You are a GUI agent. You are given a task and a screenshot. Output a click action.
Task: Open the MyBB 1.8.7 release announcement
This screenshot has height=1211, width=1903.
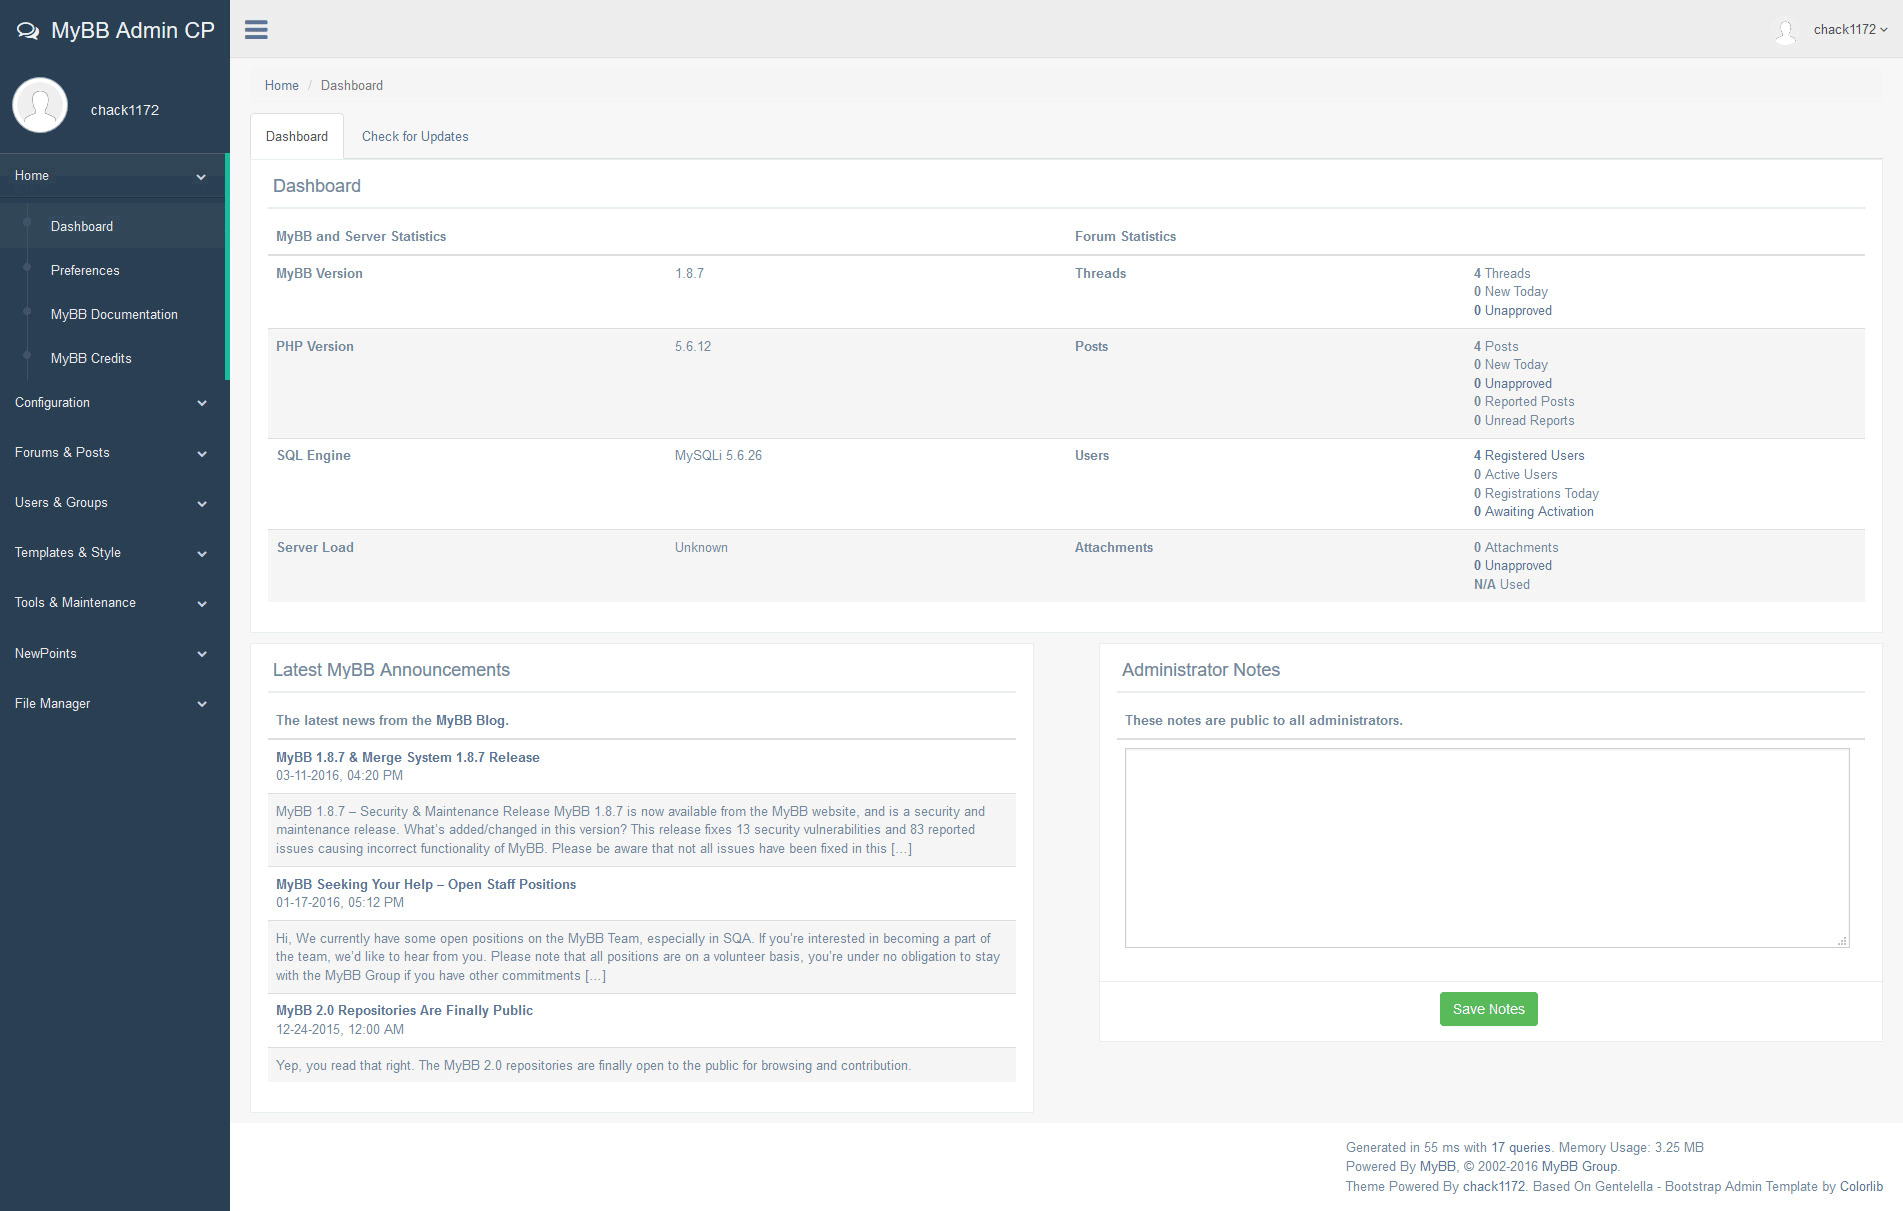coord(408,758)
